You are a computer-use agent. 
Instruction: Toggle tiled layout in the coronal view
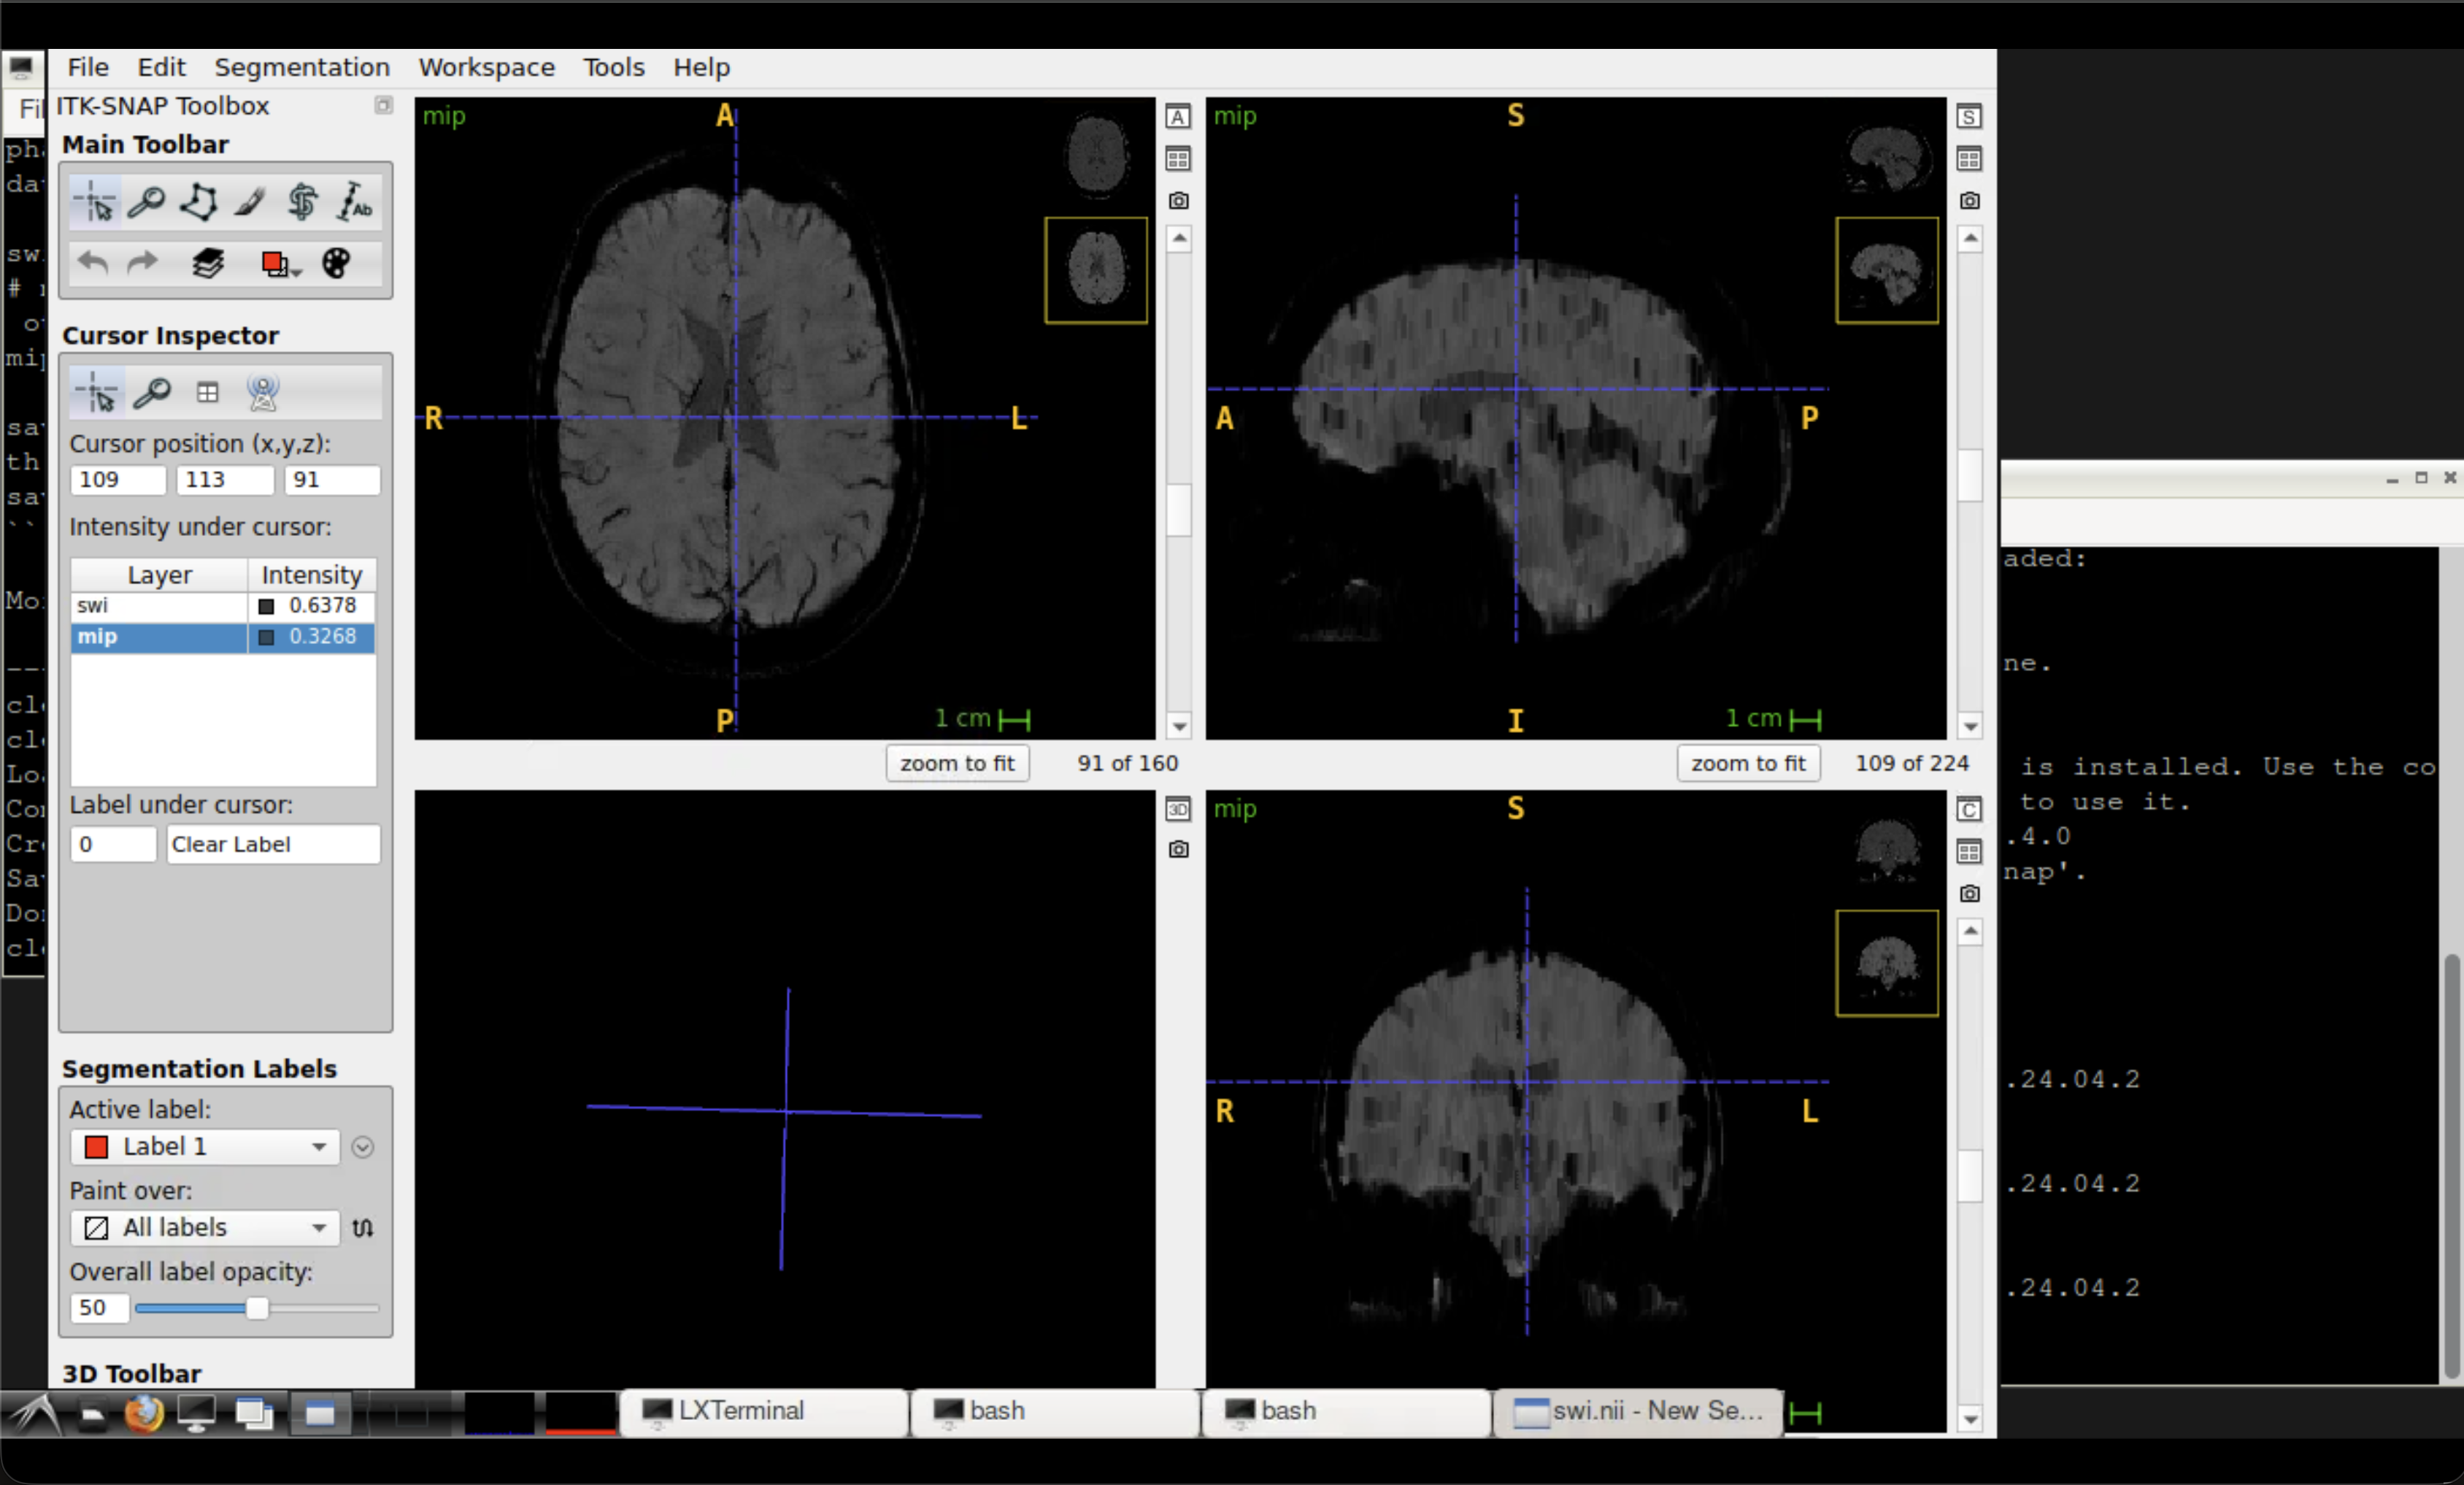1969,852
